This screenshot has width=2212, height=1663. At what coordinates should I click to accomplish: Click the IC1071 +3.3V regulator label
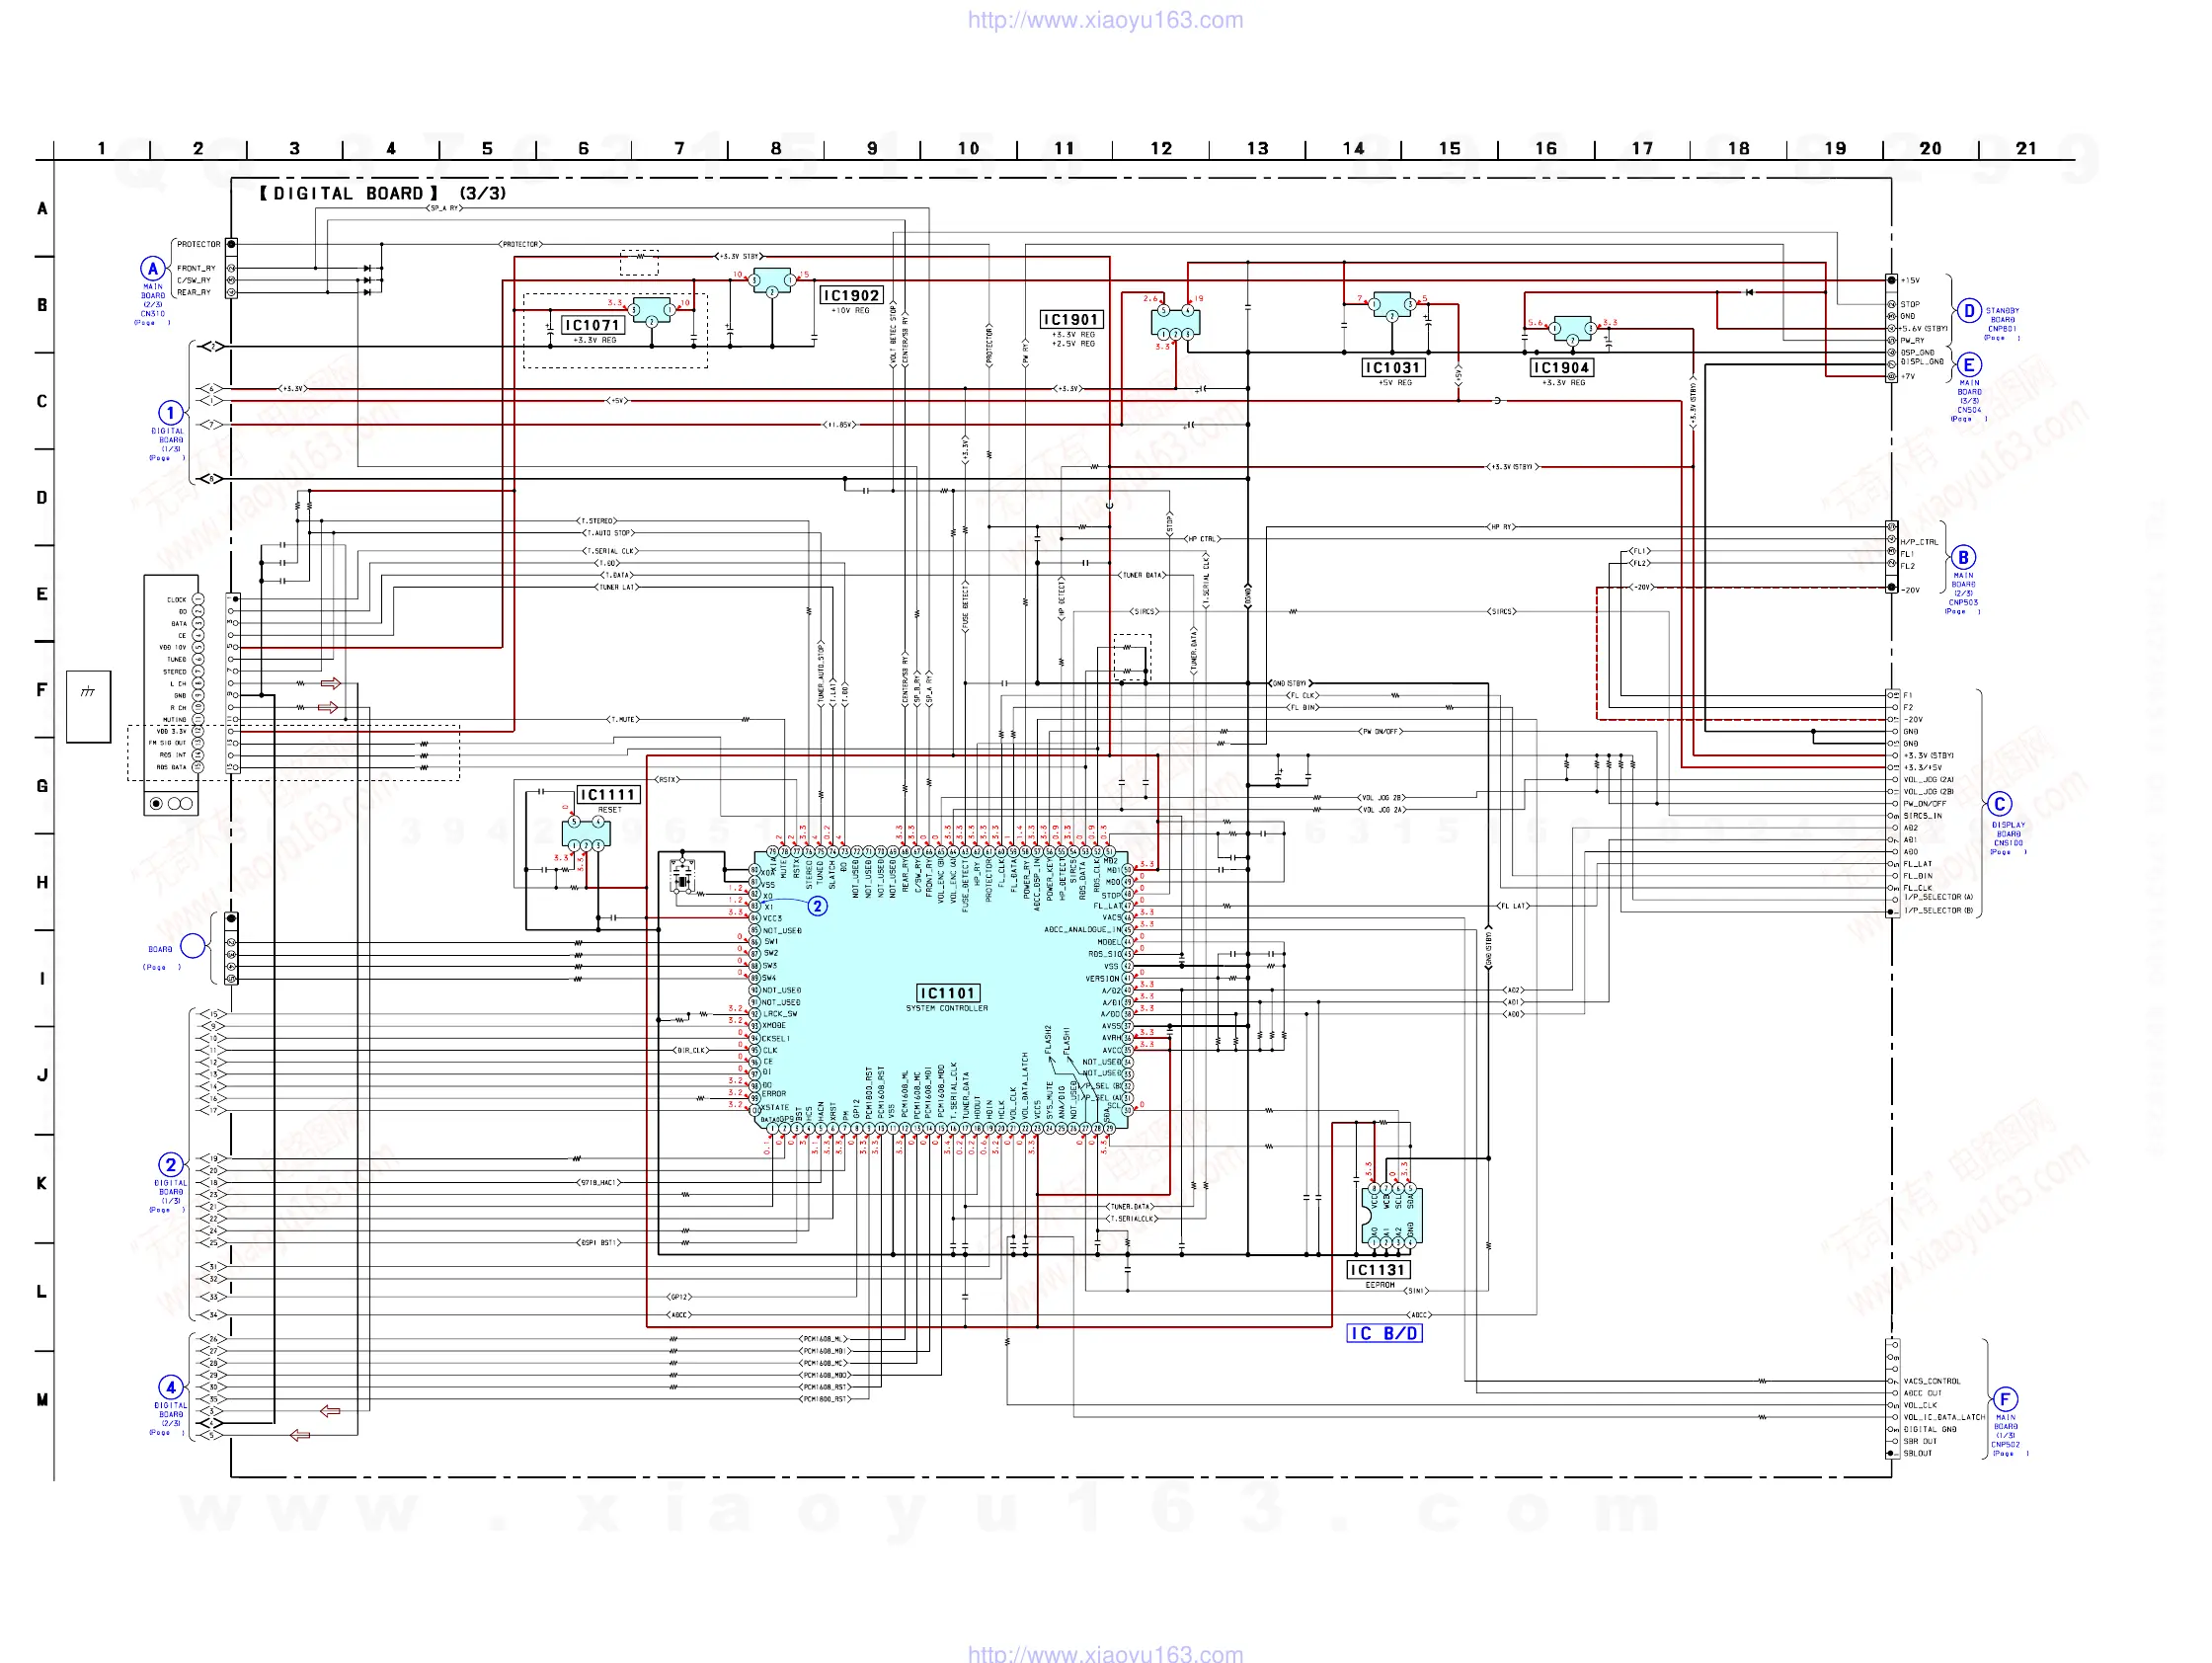coord(593,325)
